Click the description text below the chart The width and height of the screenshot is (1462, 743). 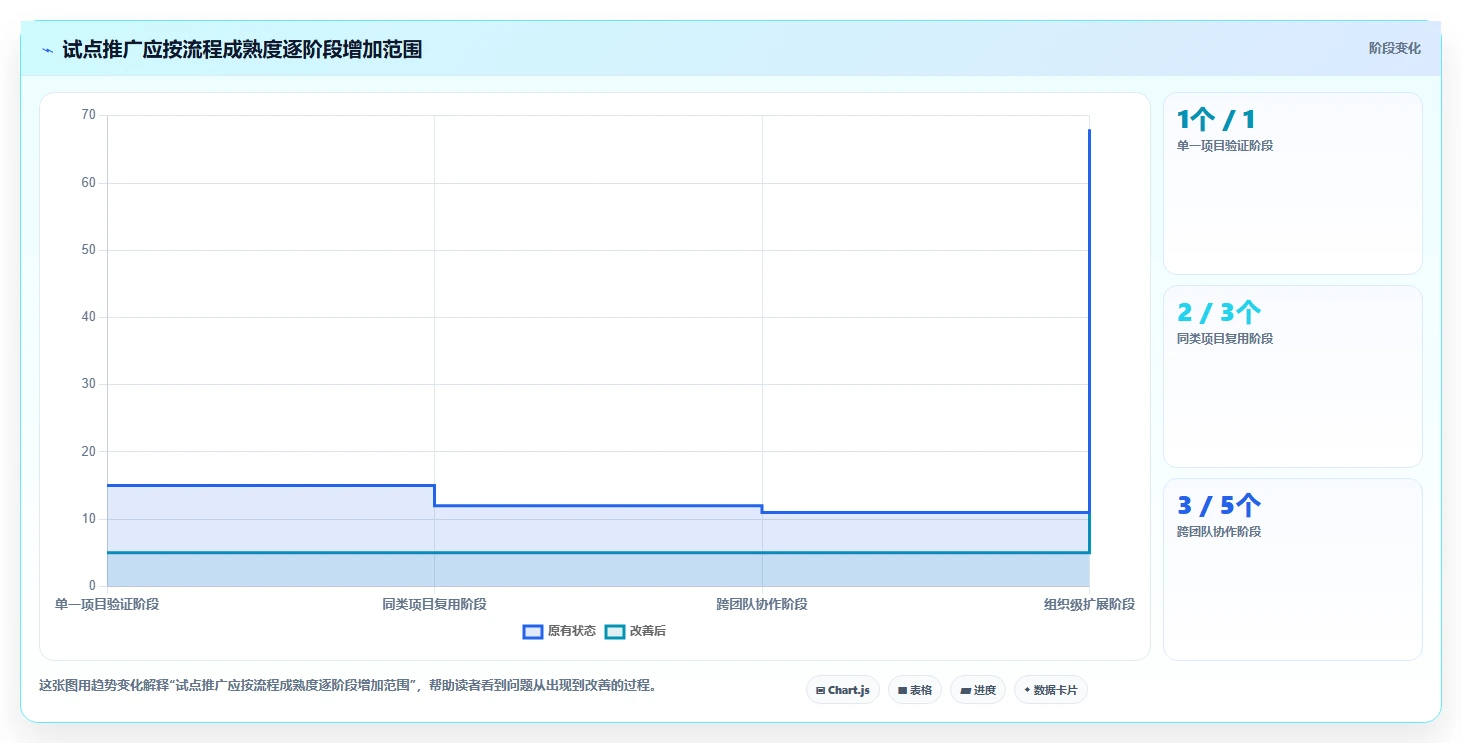[347, 686]
